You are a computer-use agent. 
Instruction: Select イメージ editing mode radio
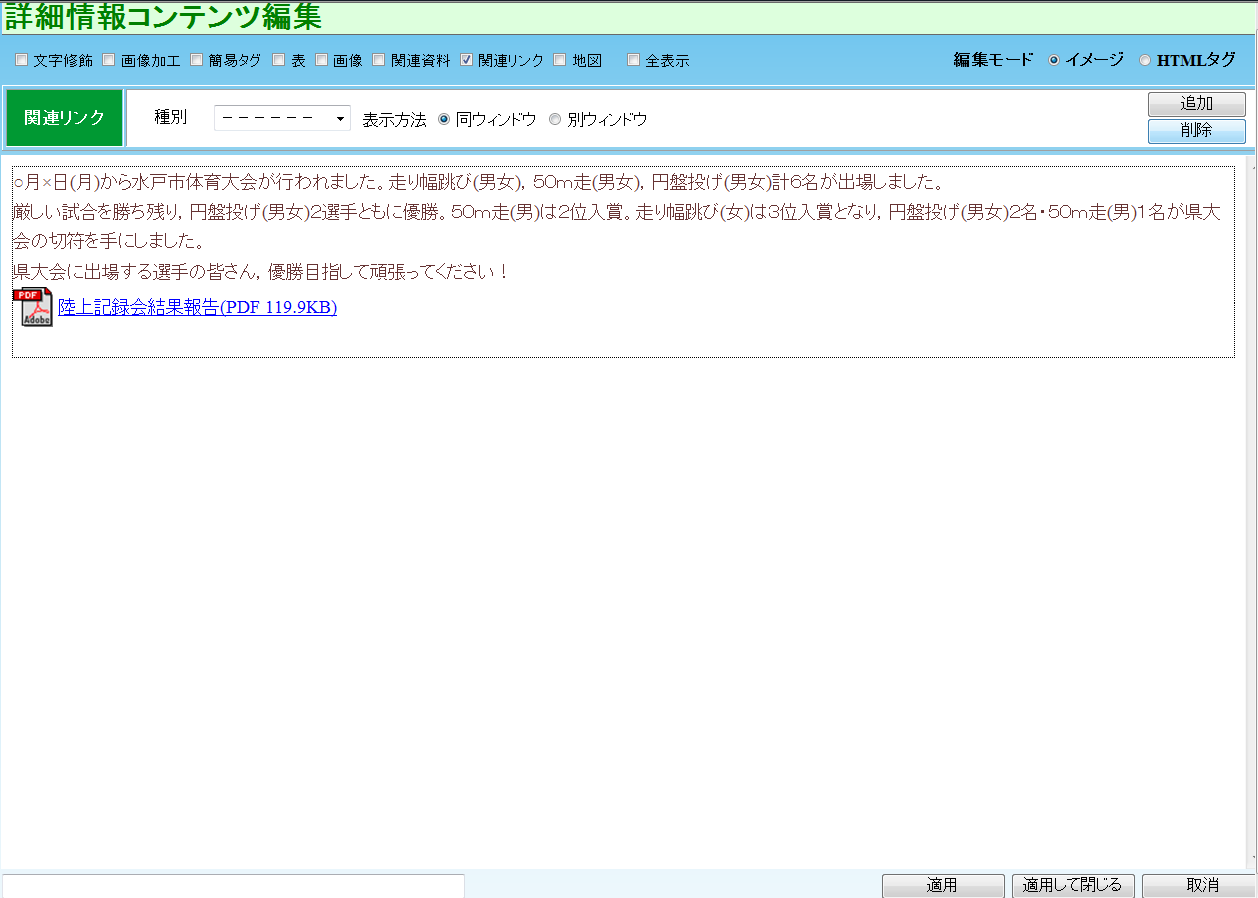[x=1054, y=60]
